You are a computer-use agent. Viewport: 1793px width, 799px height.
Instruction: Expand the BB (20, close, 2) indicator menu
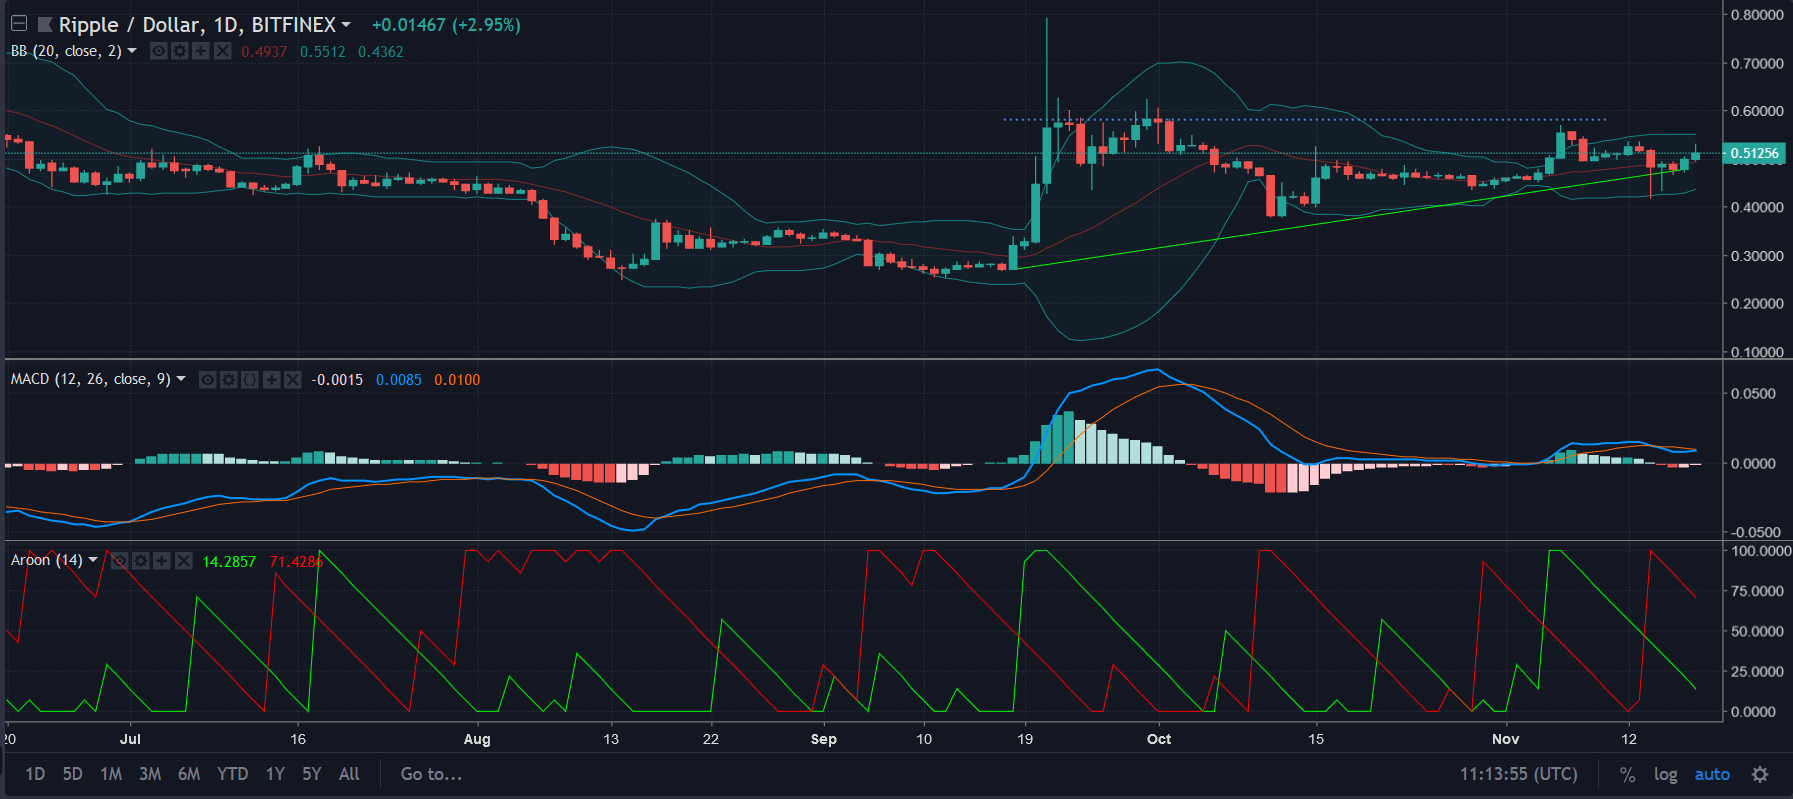[132, 51]
